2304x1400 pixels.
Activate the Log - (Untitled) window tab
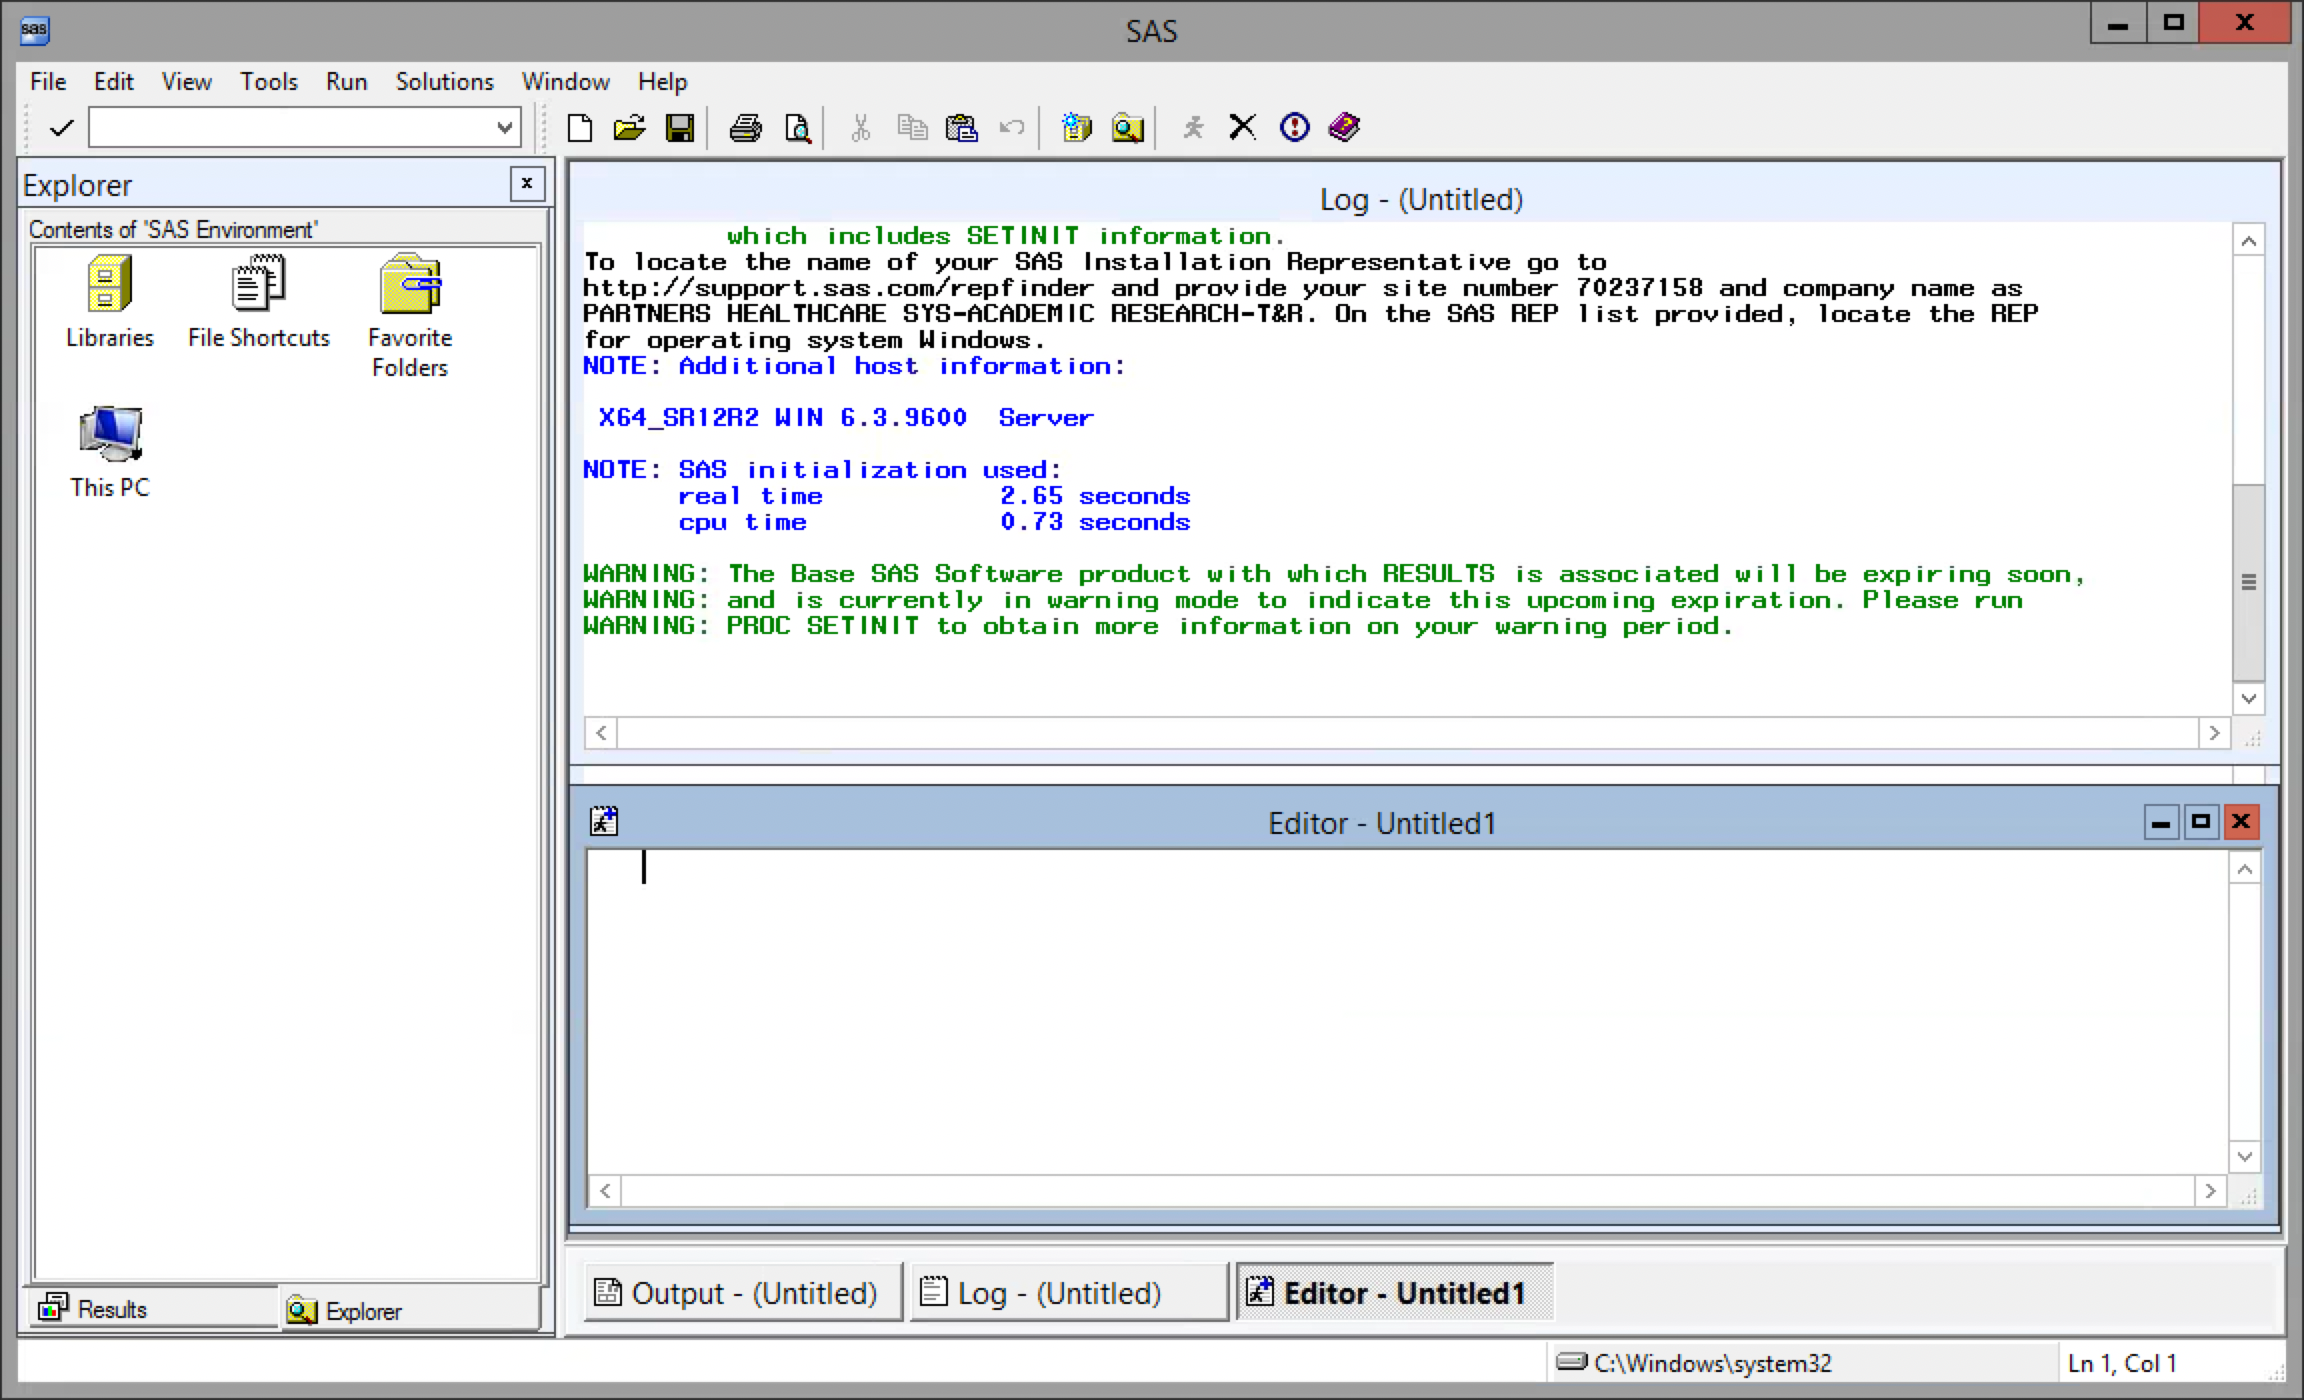[x=1069, y=1293]
